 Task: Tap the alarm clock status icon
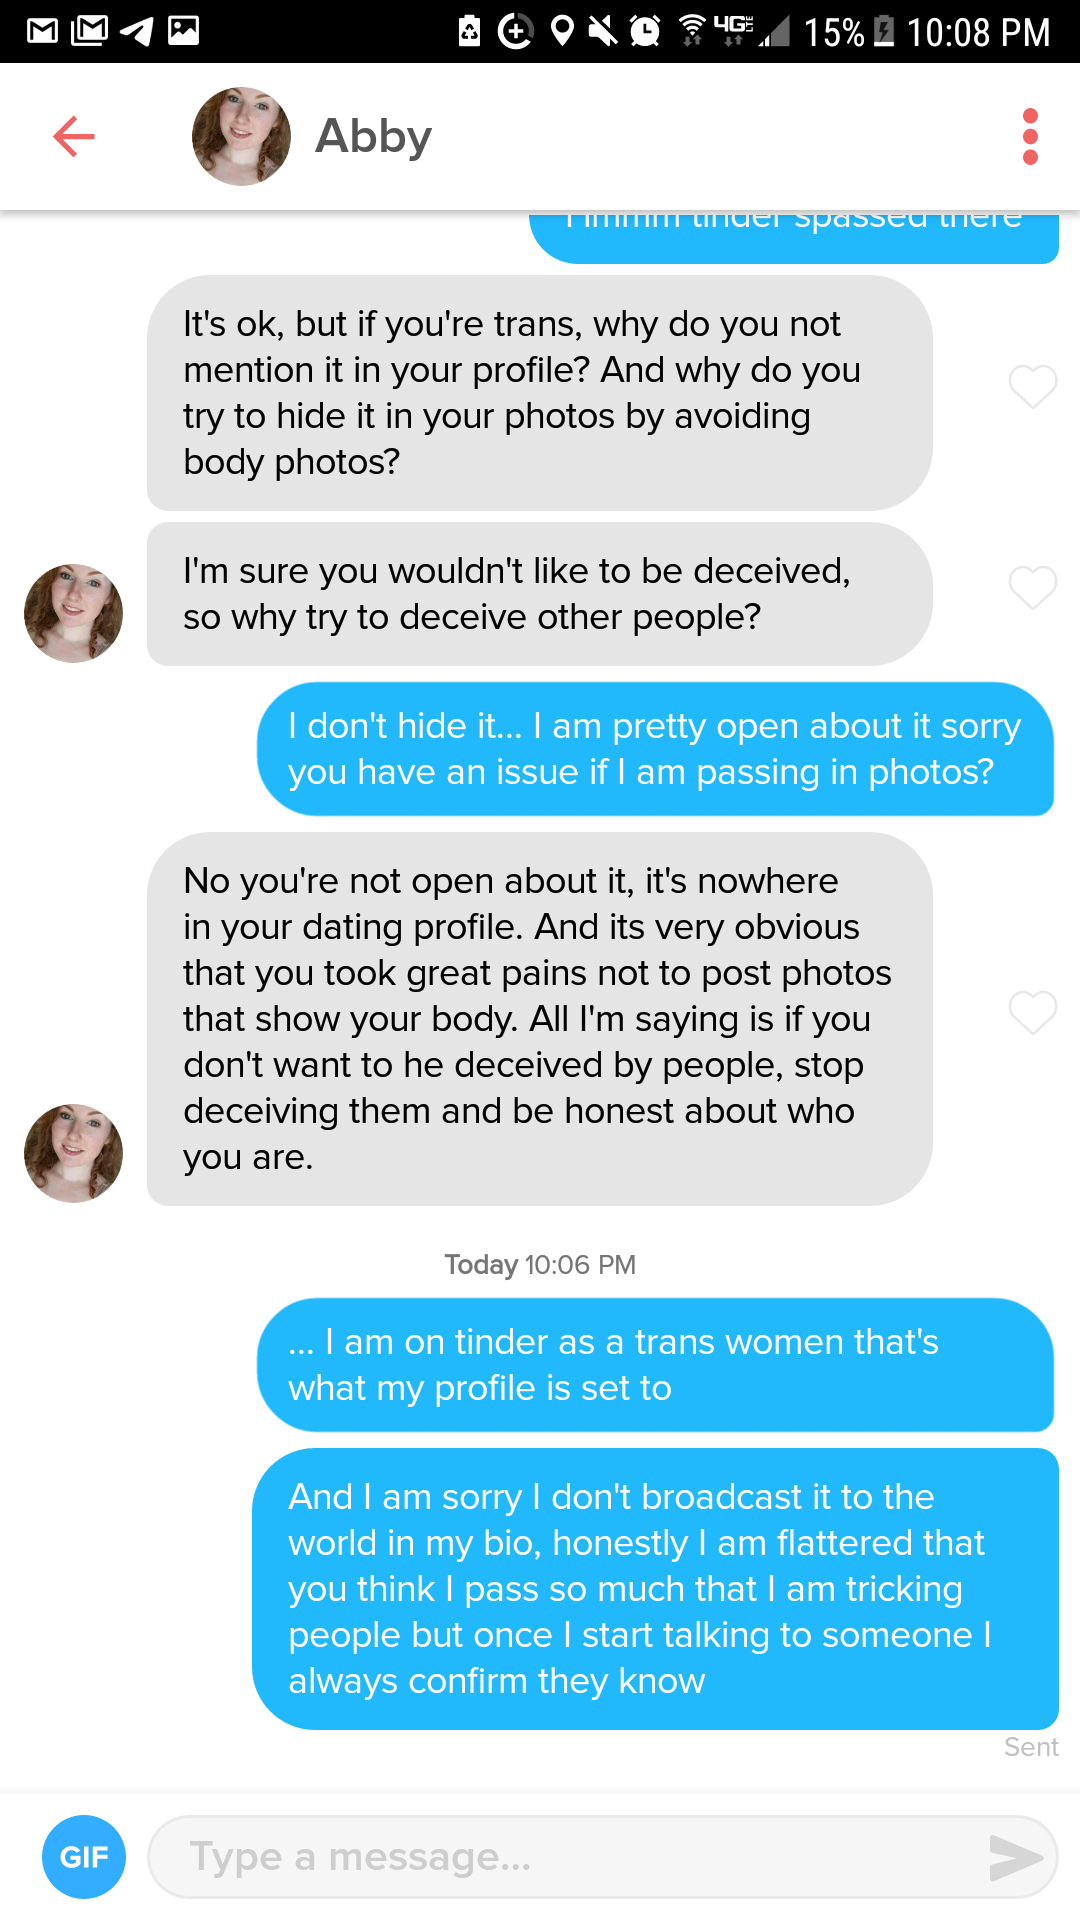645,31
